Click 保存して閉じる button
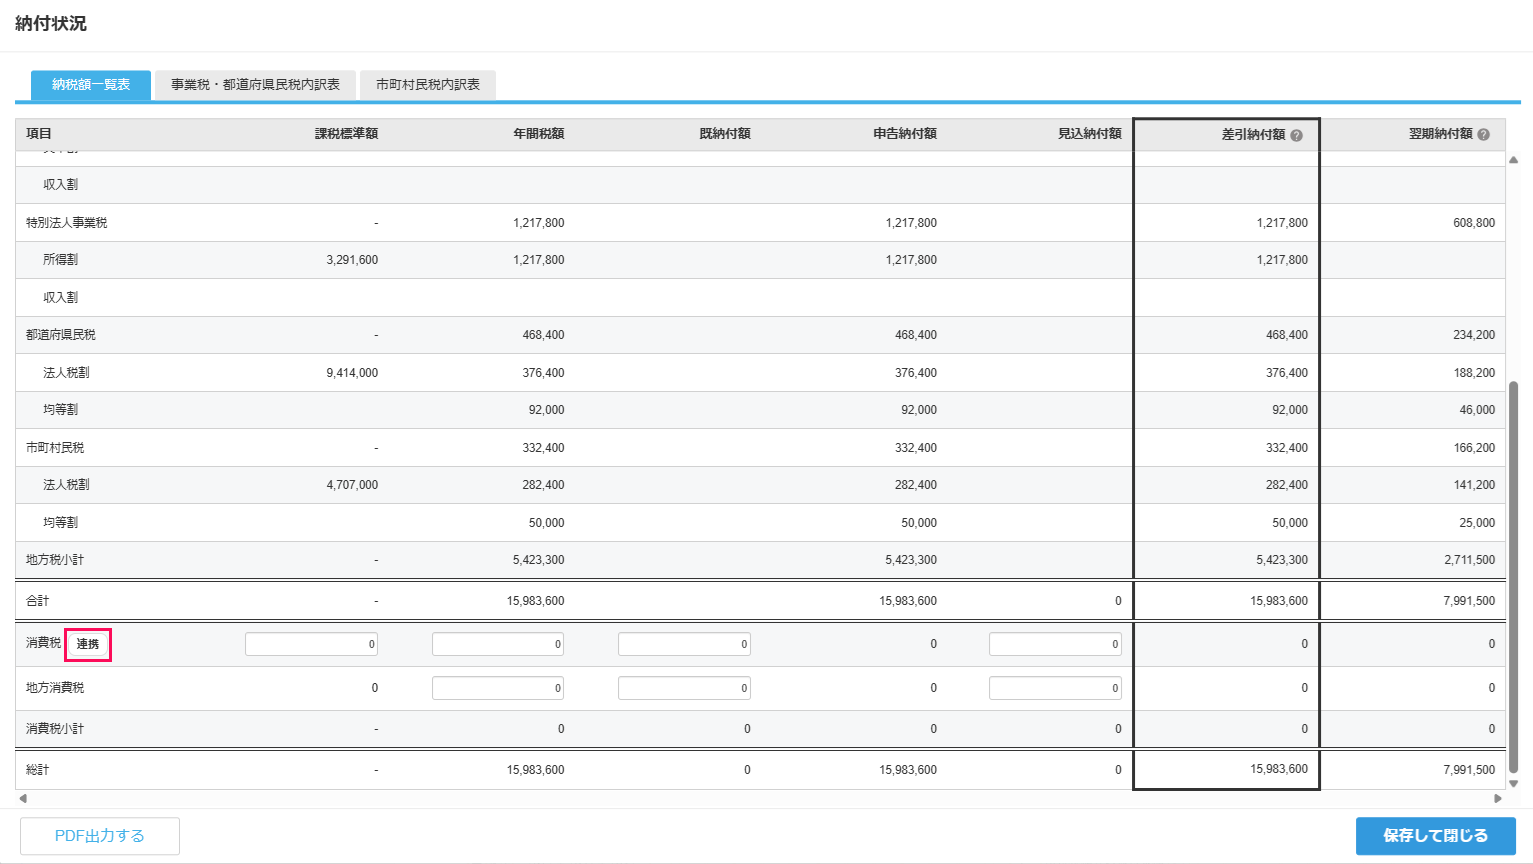Screen dimensions: 1533x864 click(1436, 836)
